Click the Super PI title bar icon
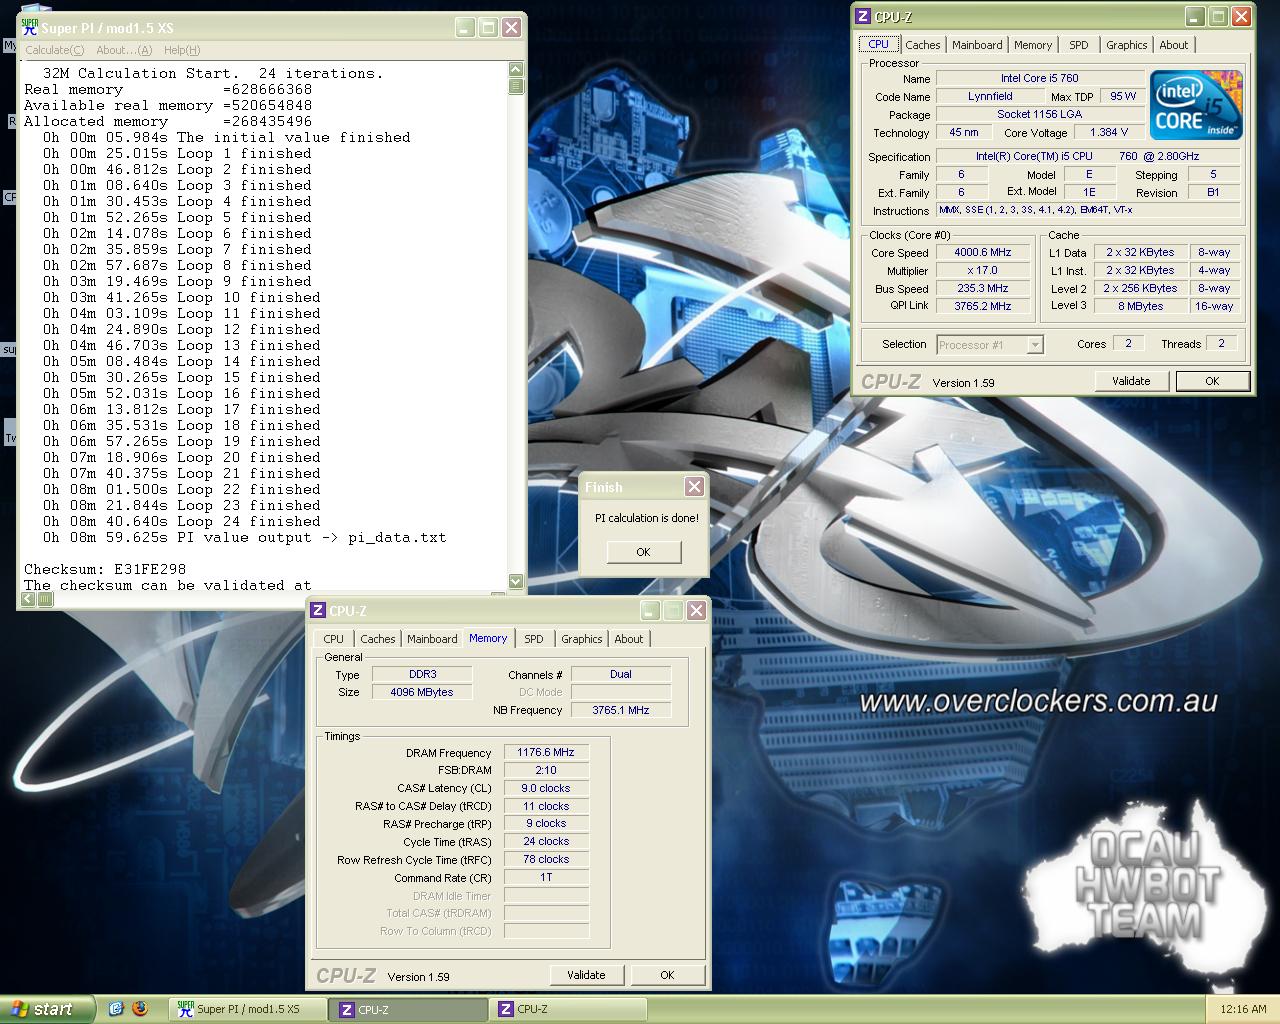This screenshot has width=1280, height=1024. (x=30, y=28)
